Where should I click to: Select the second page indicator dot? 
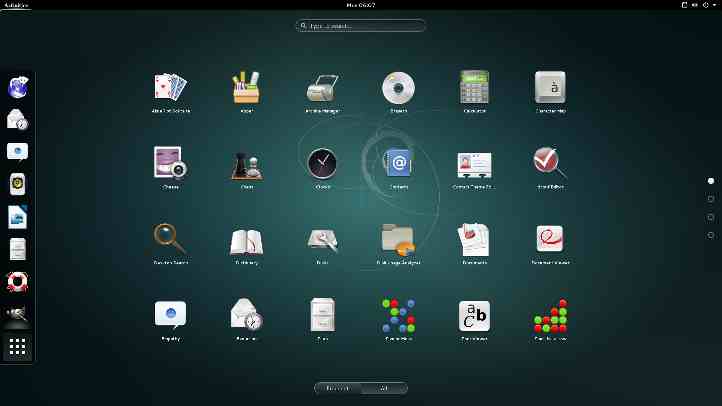point(711,199)
